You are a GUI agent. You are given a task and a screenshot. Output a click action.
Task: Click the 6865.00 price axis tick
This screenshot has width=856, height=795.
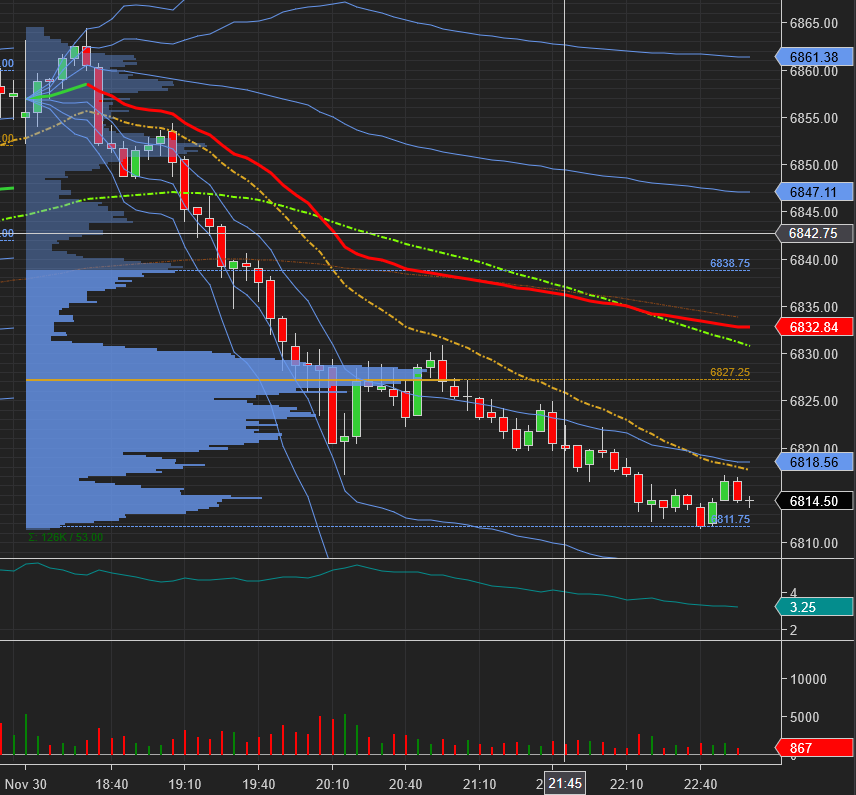(x=812, y=23)
